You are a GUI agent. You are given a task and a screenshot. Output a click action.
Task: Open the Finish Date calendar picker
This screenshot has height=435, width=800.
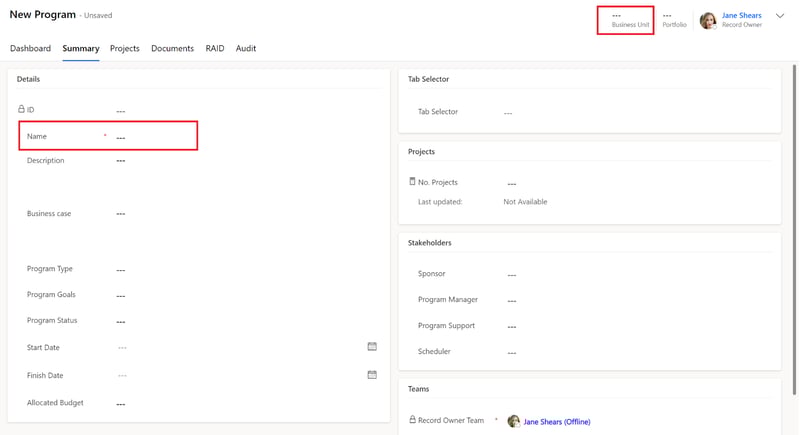tap(372, 375)
